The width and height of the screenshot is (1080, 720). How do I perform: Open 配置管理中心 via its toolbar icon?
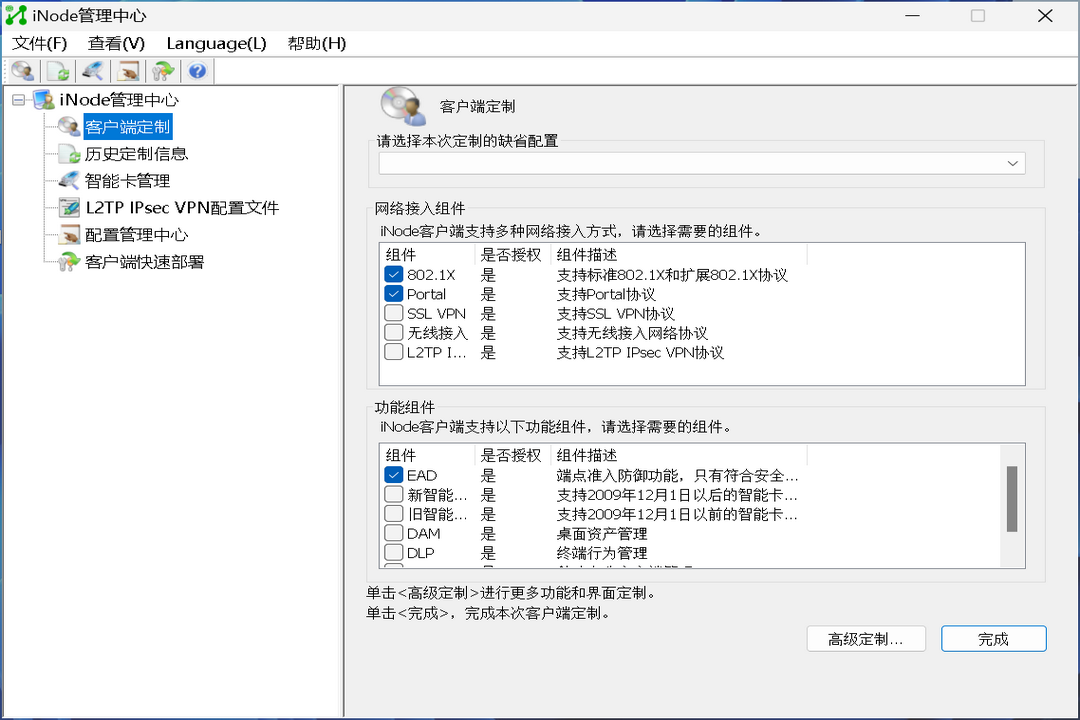tap(127, 70)
